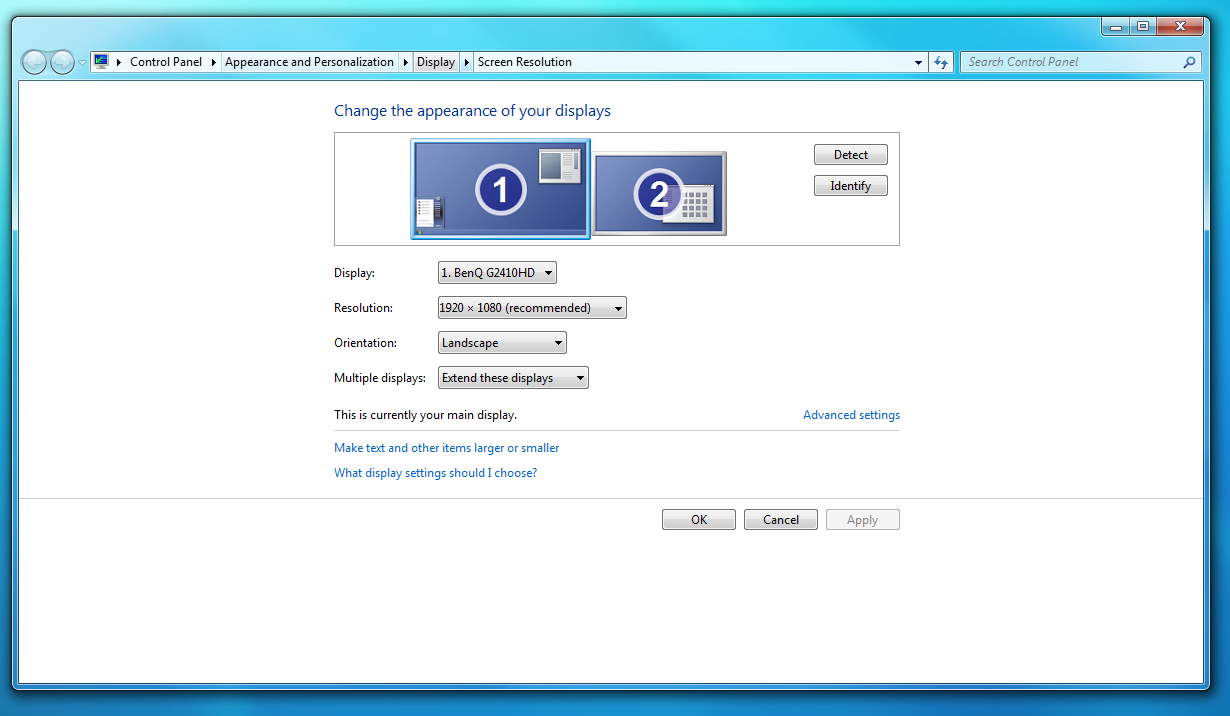Select monitor 1 thumbnail in display preview

point(500,189)
